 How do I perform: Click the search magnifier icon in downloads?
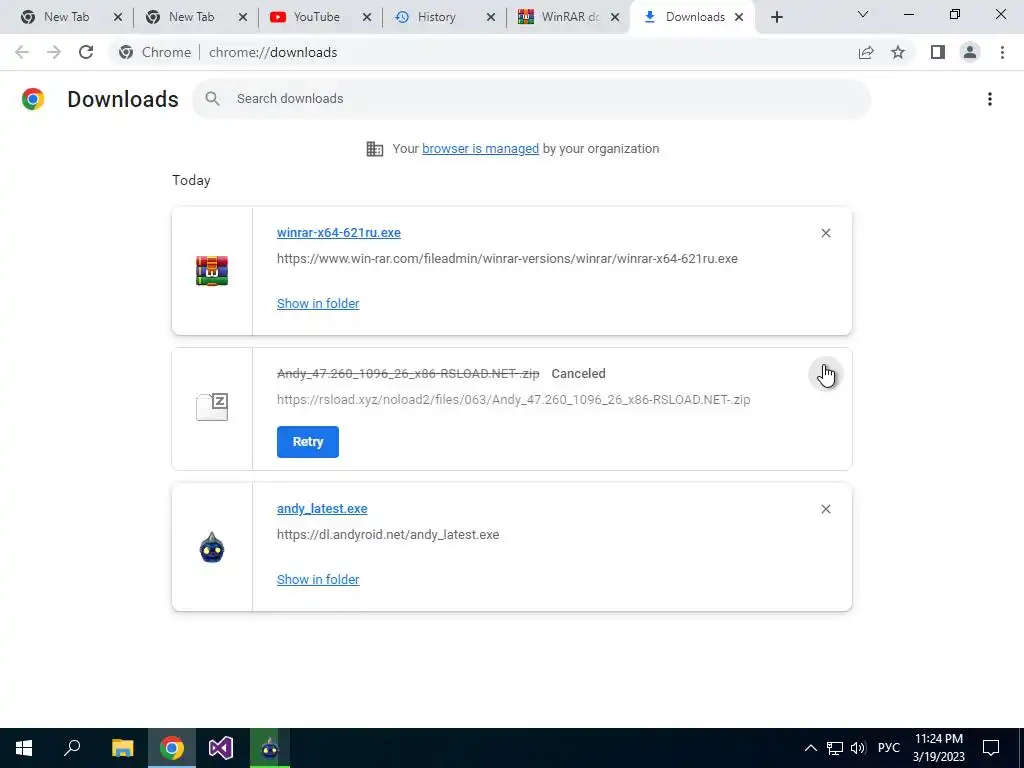(212, 99)
